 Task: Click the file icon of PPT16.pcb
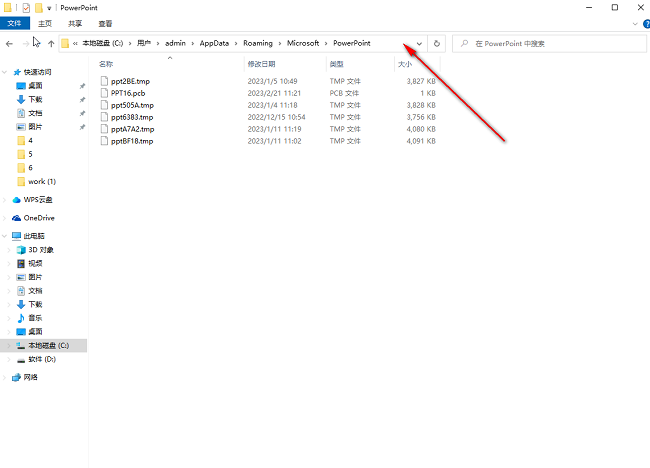click(104, 93)
